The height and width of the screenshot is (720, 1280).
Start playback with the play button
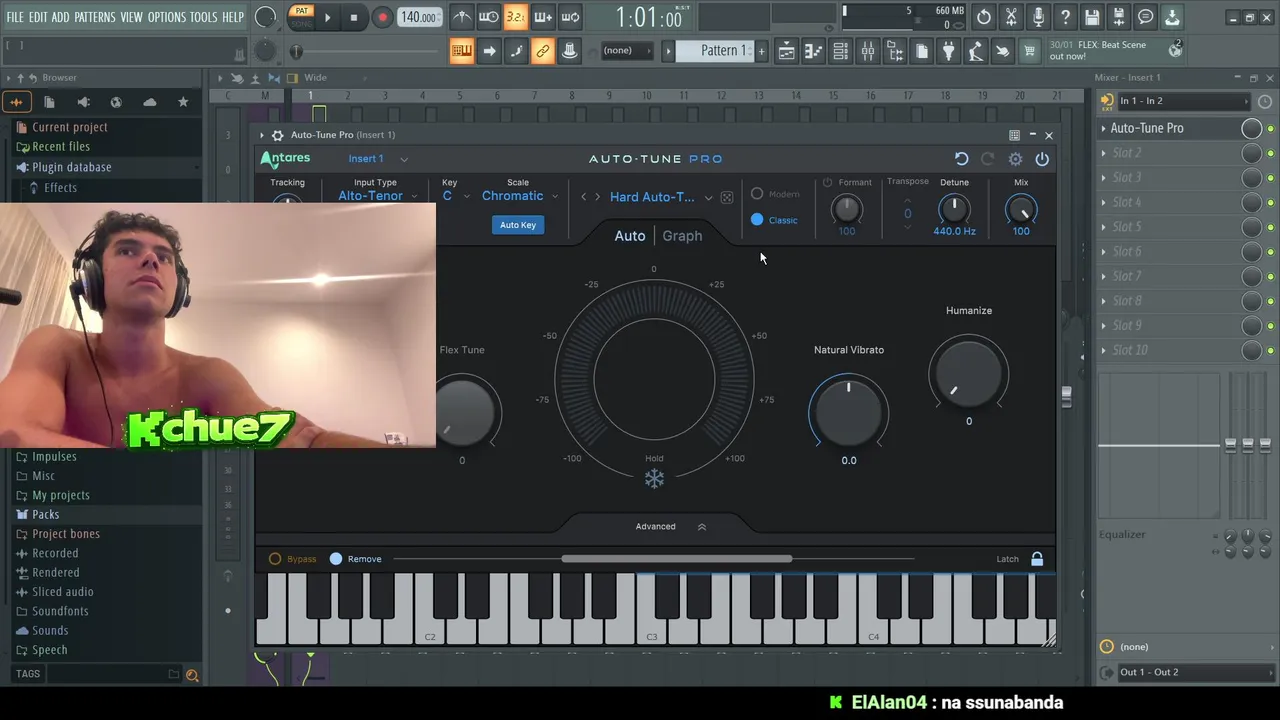(327, 17)
